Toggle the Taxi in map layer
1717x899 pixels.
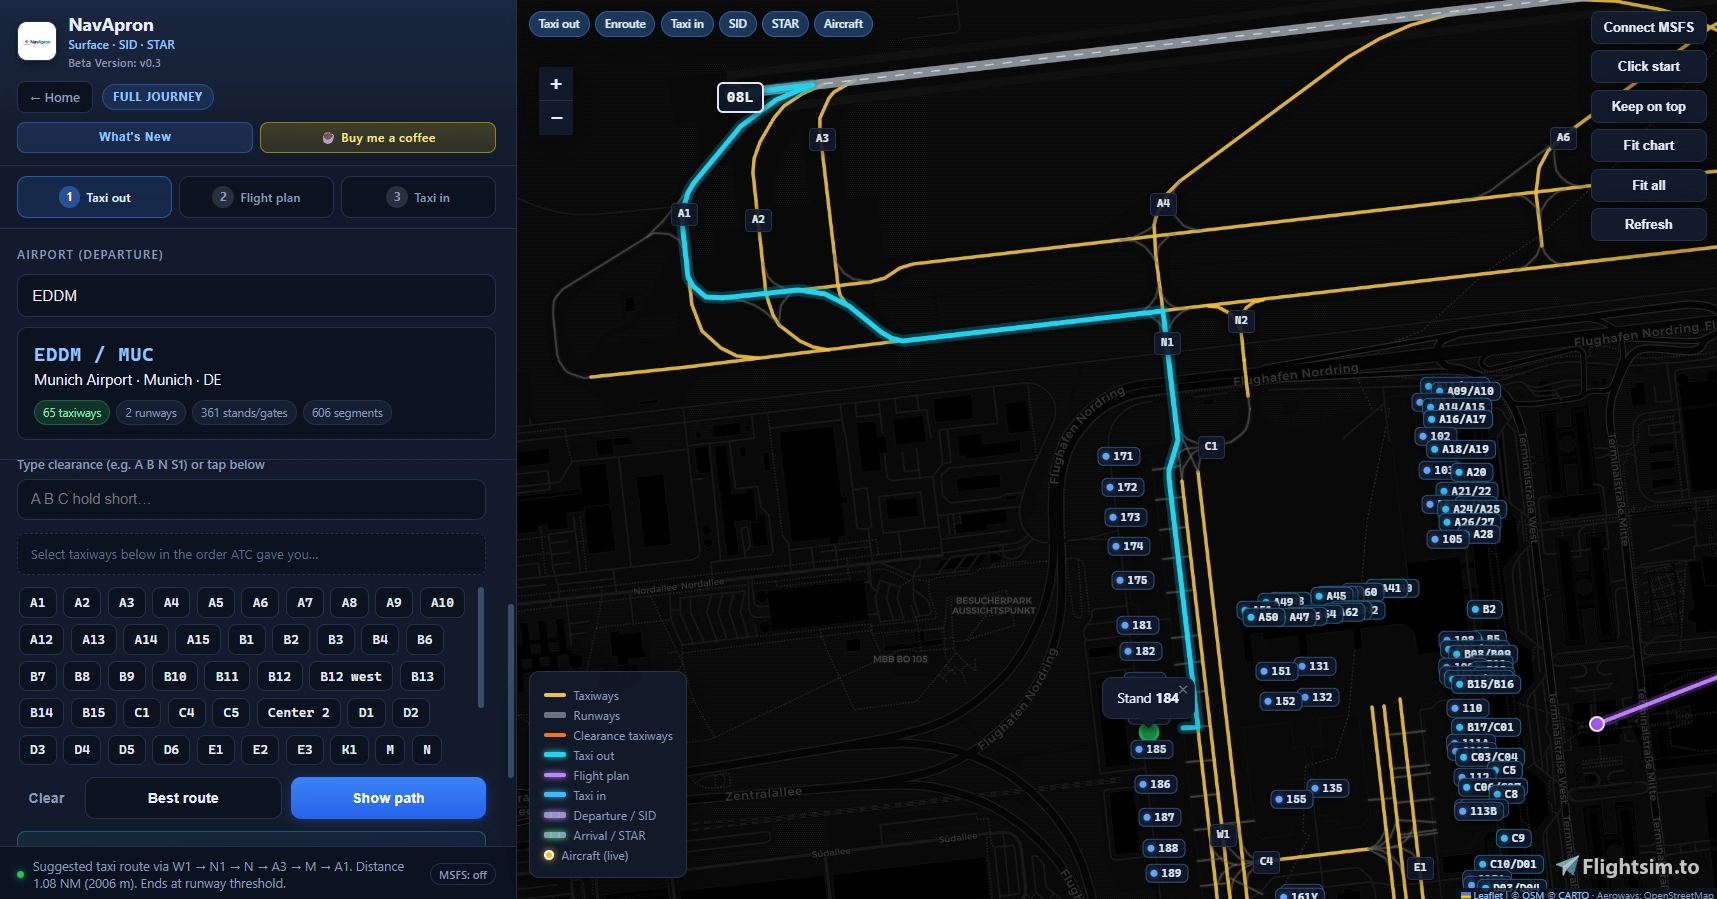point(687,24)
